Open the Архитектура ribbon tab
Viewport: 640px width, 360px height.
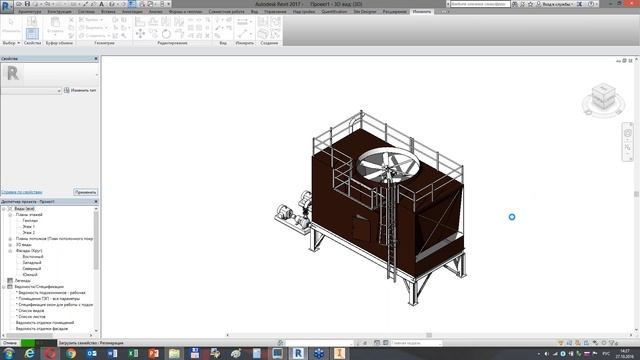click(x=30, y=12)
